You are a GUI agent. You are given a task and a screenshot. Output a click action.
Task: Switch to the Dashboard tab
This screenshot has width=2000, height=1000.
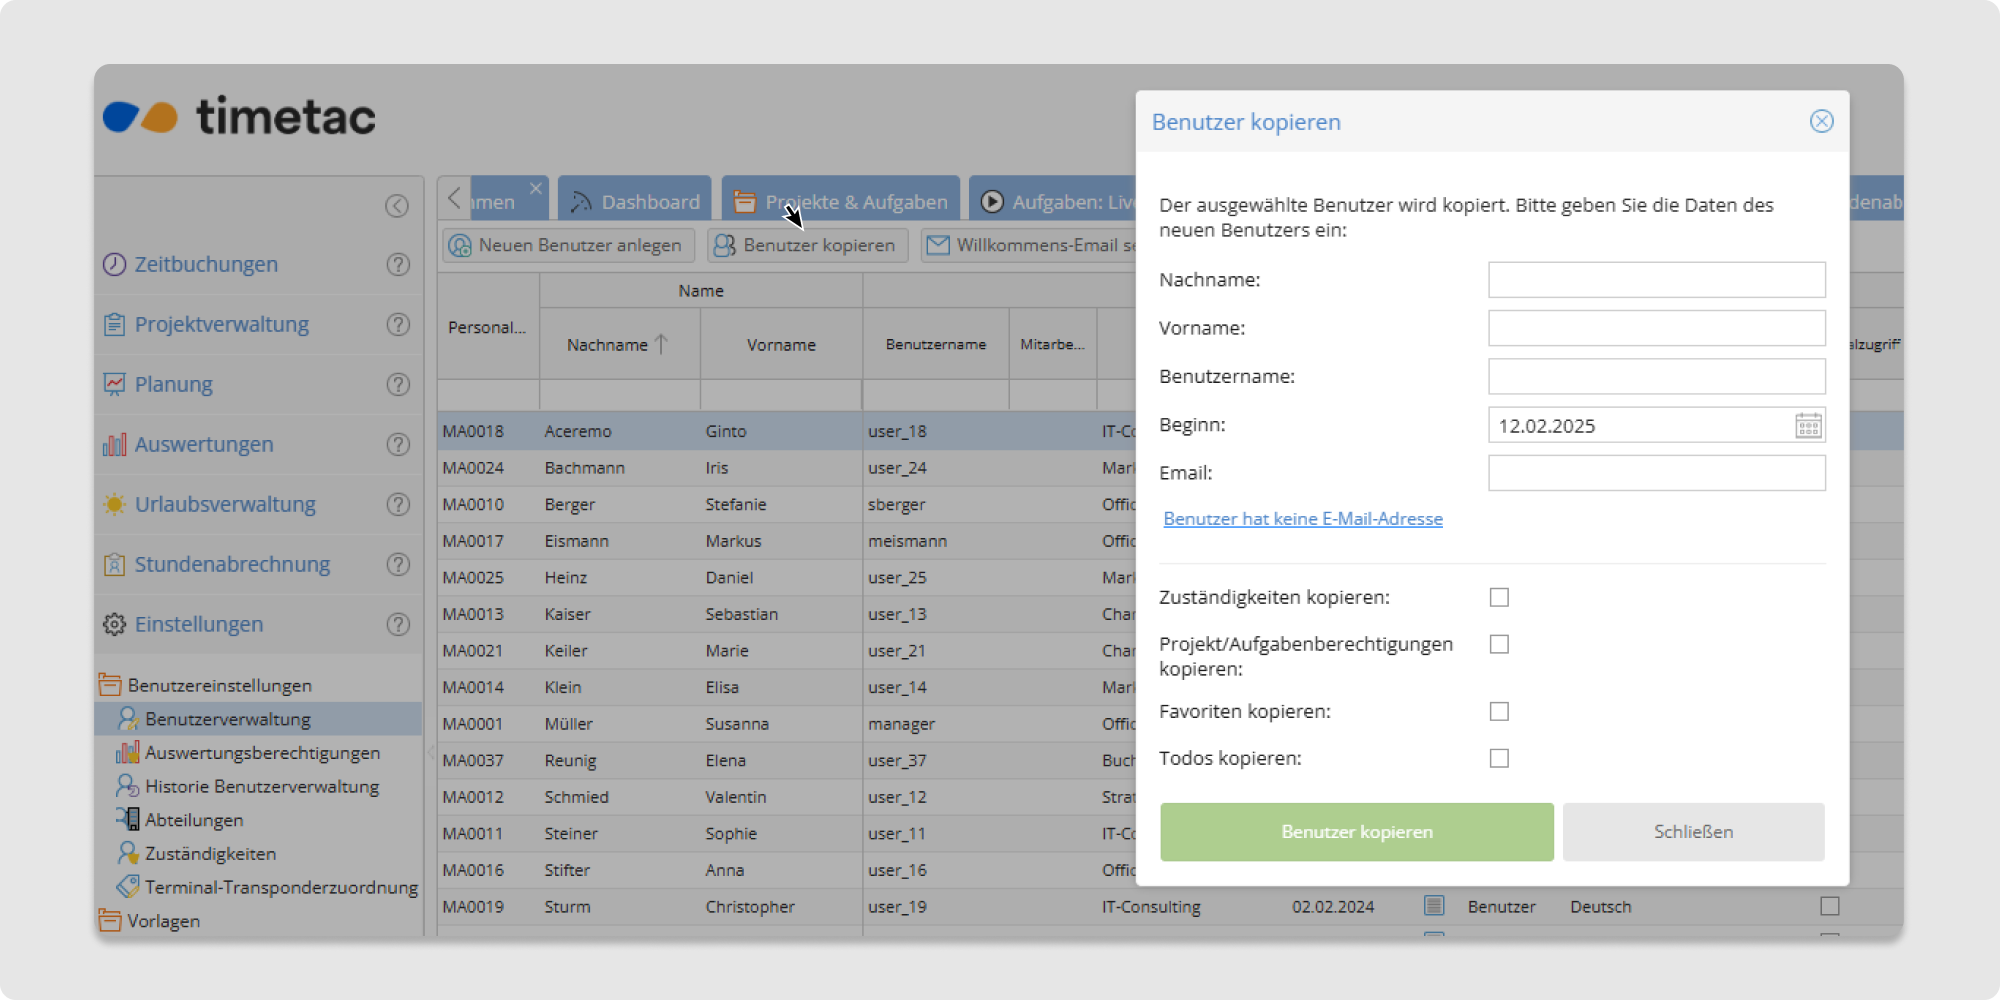tap(635, 202)
